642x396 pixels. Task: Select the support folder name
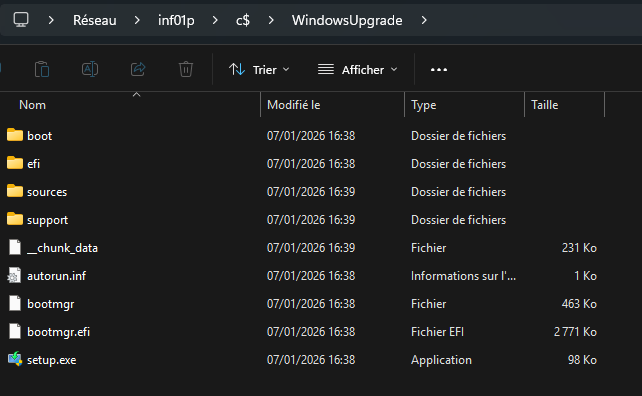pyautogui.click(x=47, y=220)
